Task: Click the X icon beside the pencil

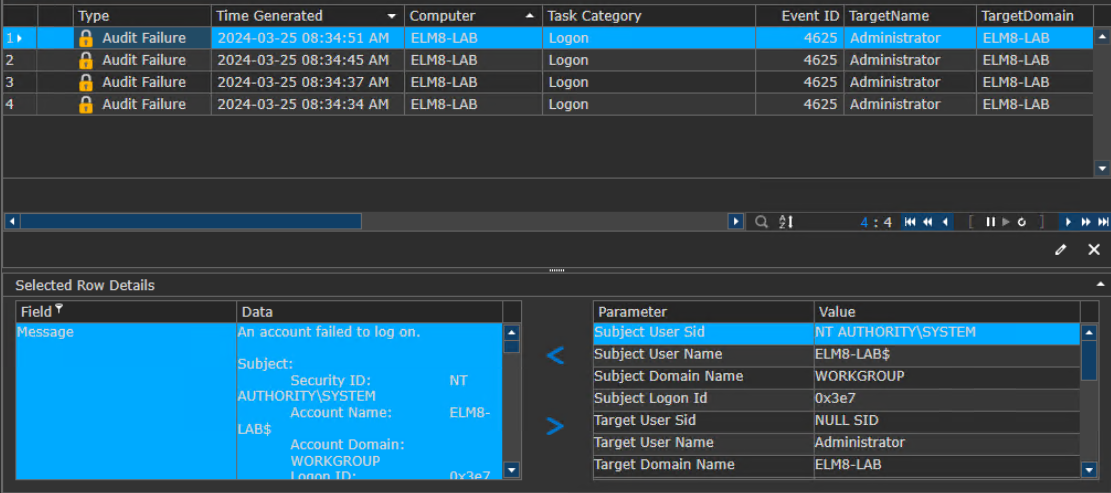Action: (x=1094, y=249)
